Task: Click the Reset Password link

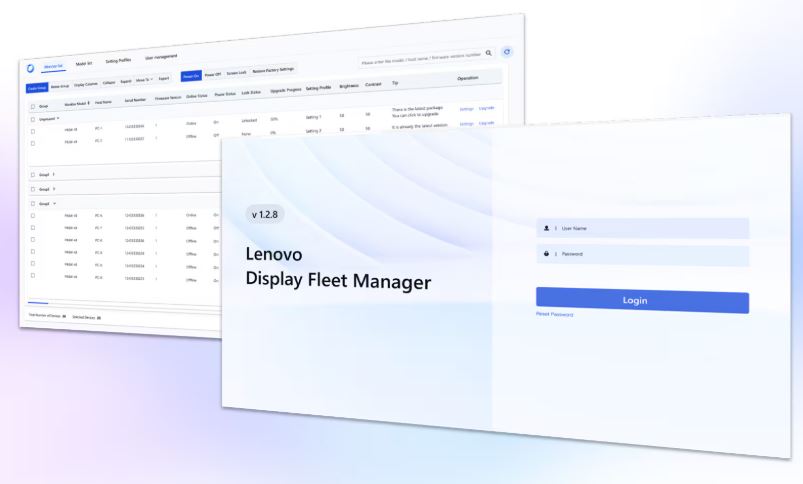Action: click(x=554, y=314)
